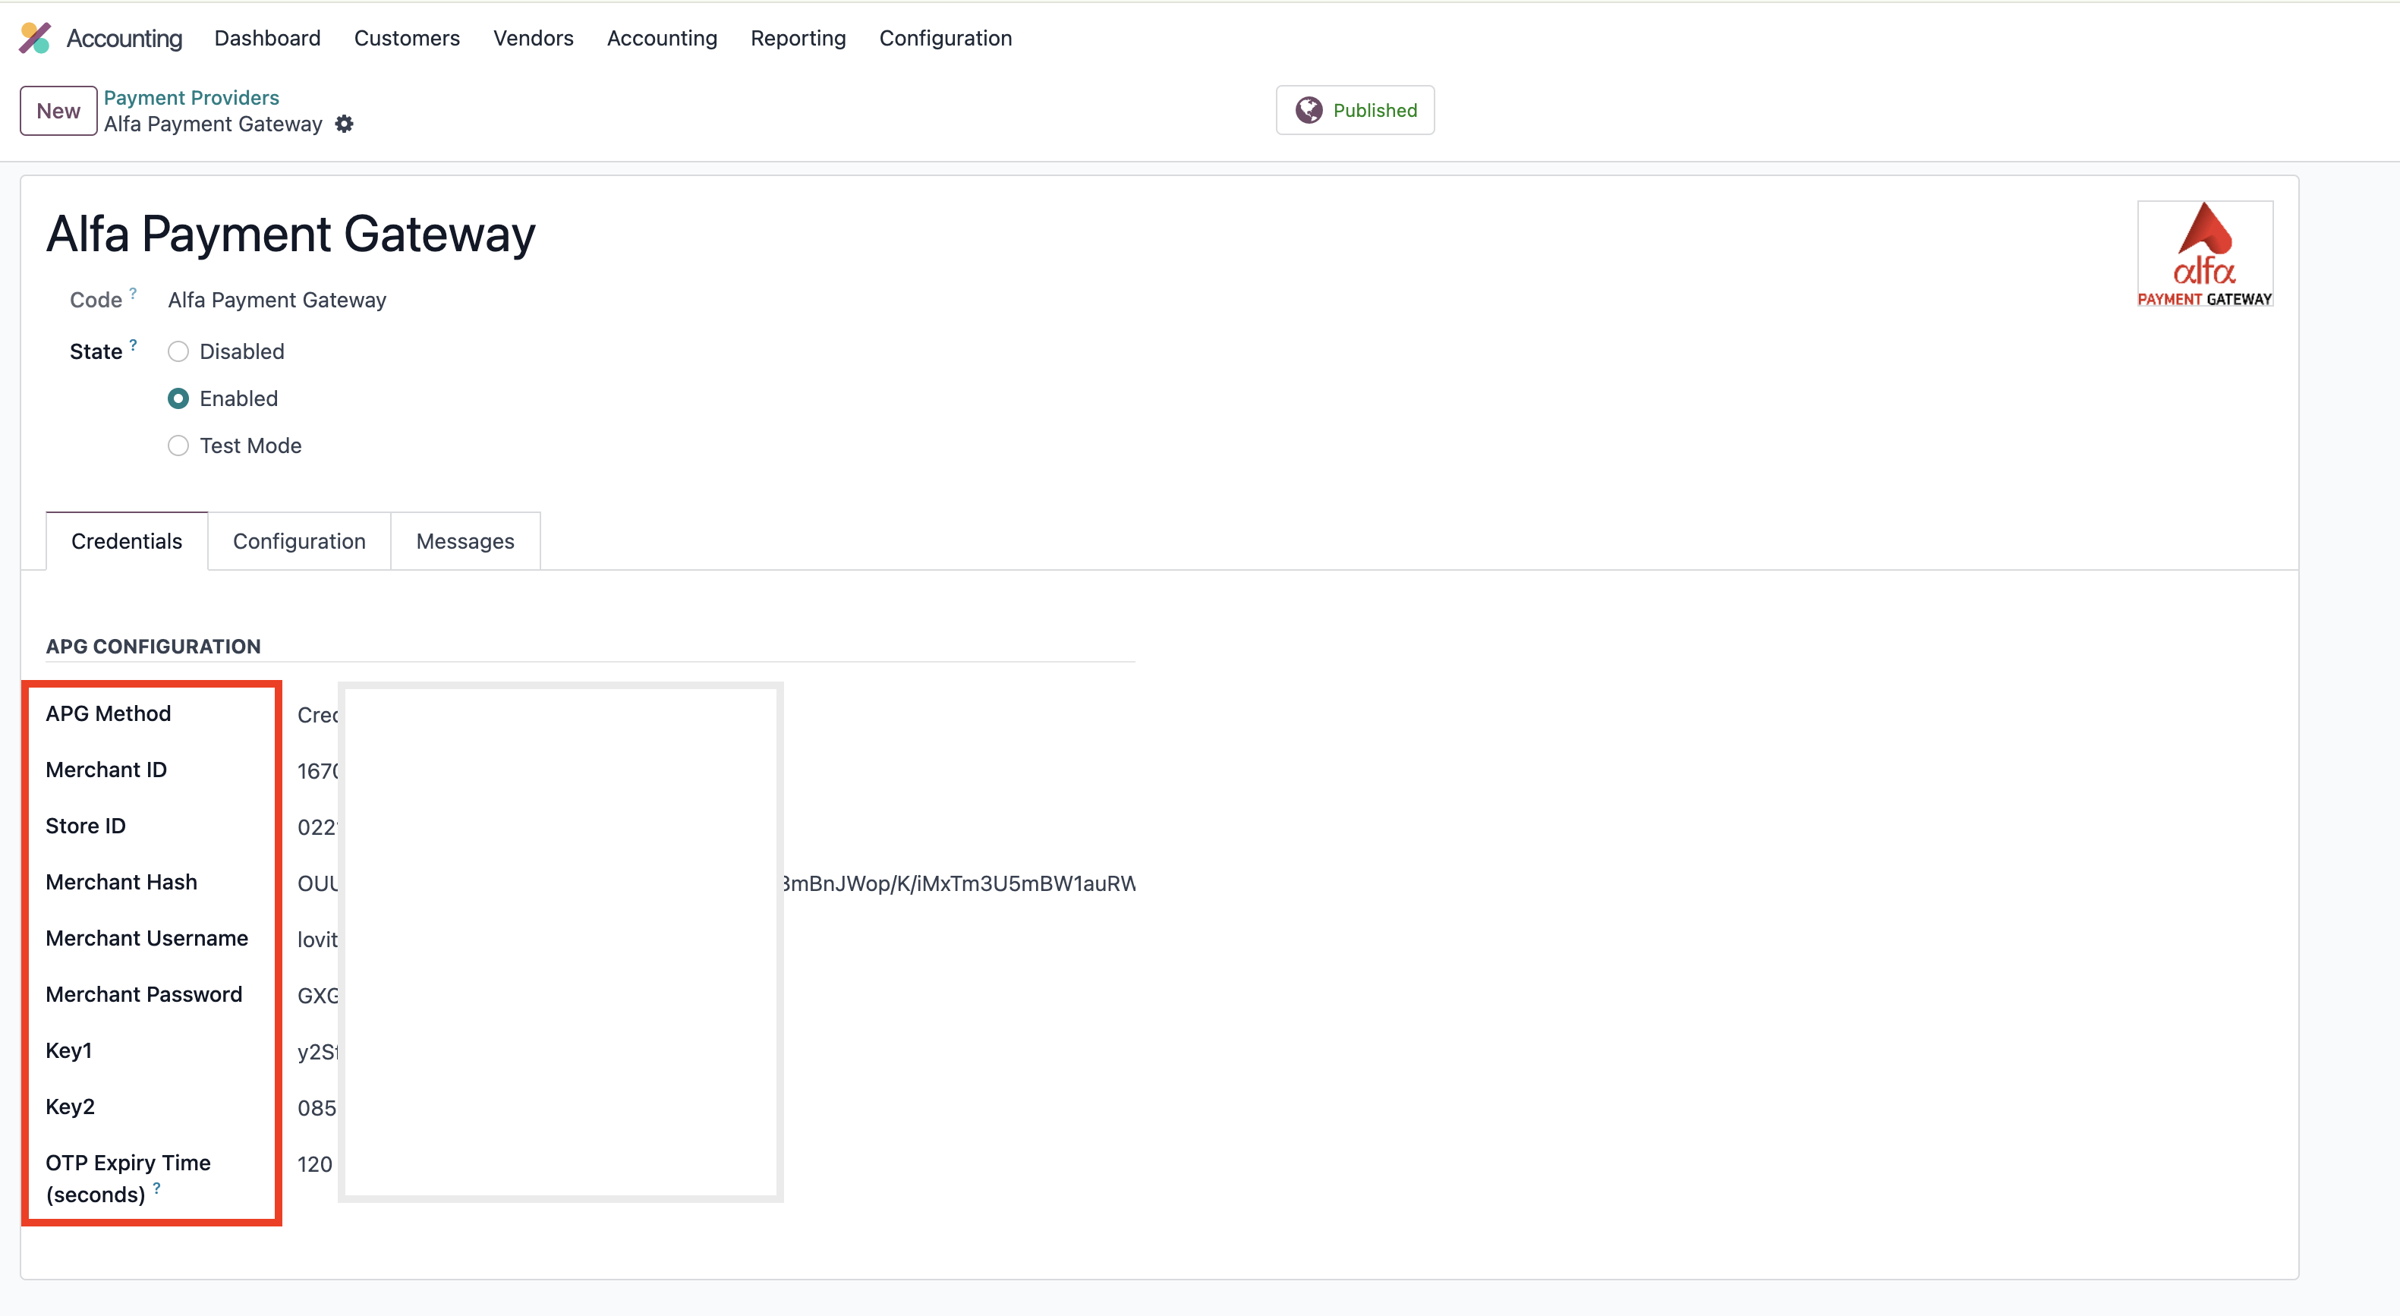Click the Merchant Hash label
The width and height of the screenshot is (2400, 1316).
coord(121,882)
